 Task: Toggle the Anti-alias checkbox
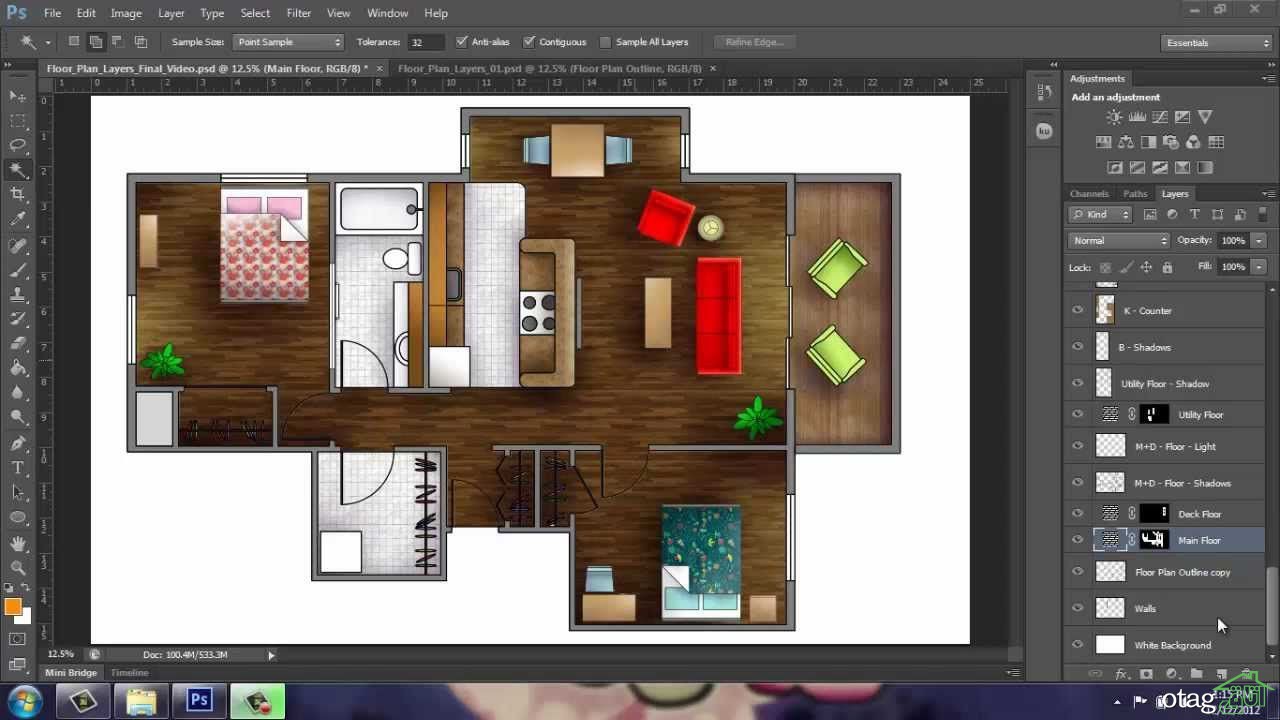pyautogui.click(x=461, y=42)
